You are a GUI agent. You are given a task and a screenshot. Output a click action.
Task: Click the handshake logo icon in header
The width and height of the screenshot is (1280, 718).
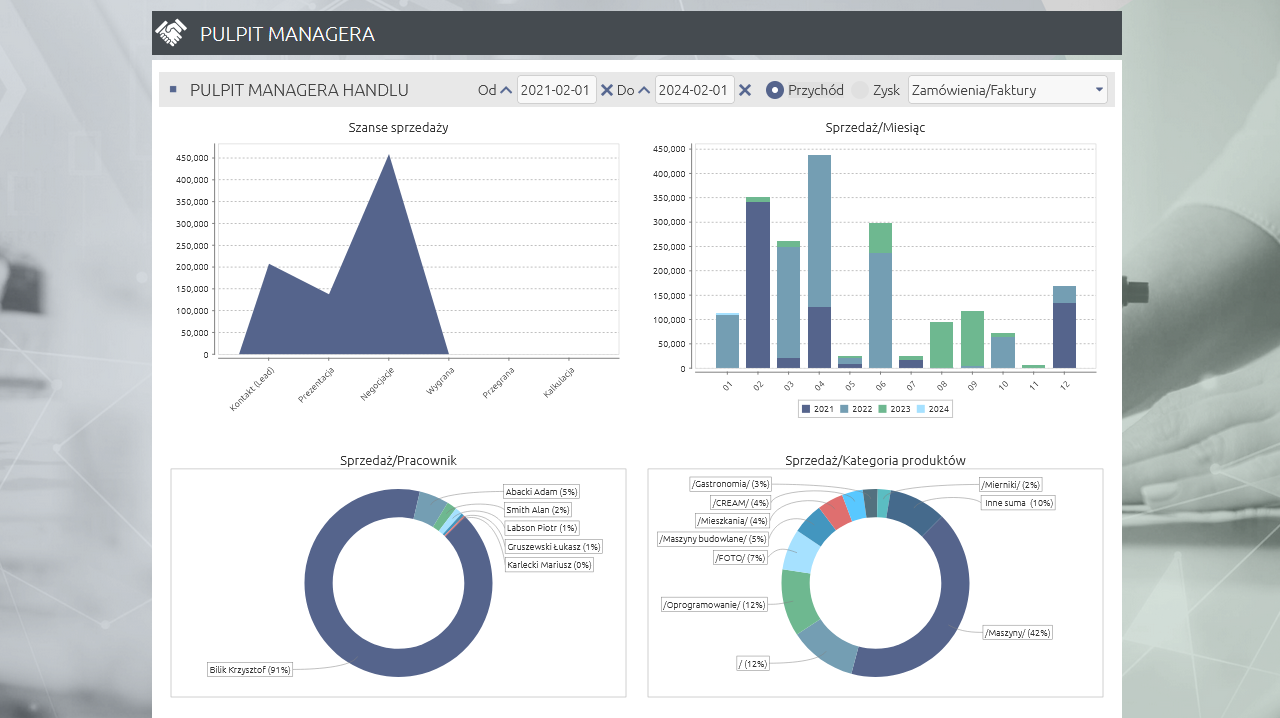tap(171, 34)
